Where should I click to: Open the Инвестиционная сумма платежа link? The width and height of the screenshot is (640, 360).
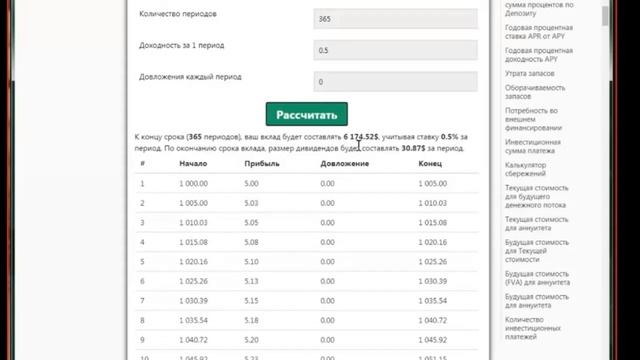533,146
